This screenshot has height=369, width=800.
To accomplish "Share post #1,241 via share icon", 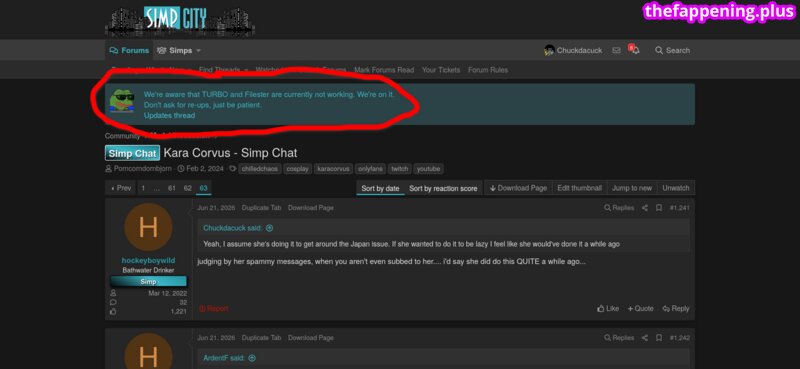I will coord(645,208).
